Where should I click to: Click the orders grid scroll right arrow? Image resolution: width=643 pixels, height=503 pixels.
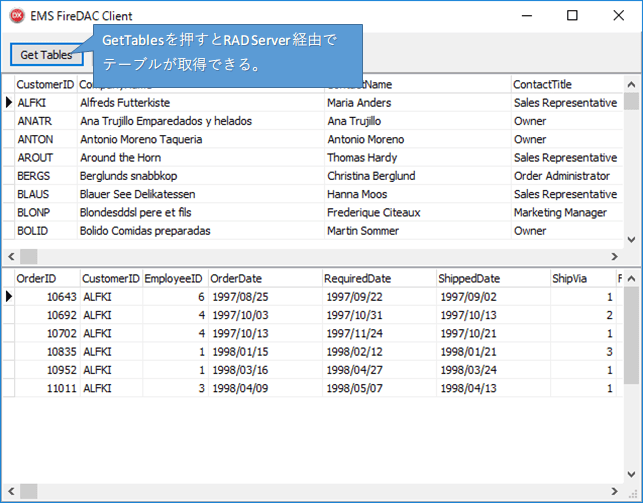pos(614,491)
